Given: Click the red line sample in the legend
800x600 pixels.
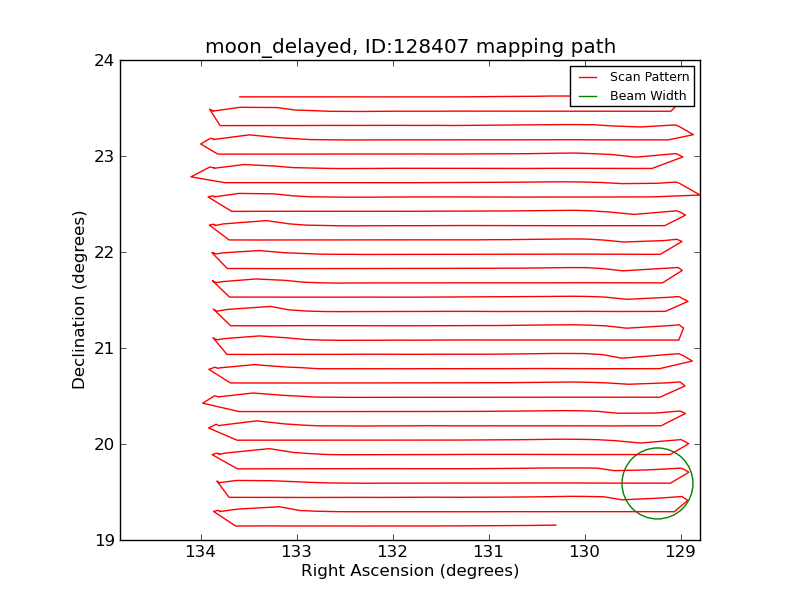Looking at the screenshot, I should (x=588, y=78).
